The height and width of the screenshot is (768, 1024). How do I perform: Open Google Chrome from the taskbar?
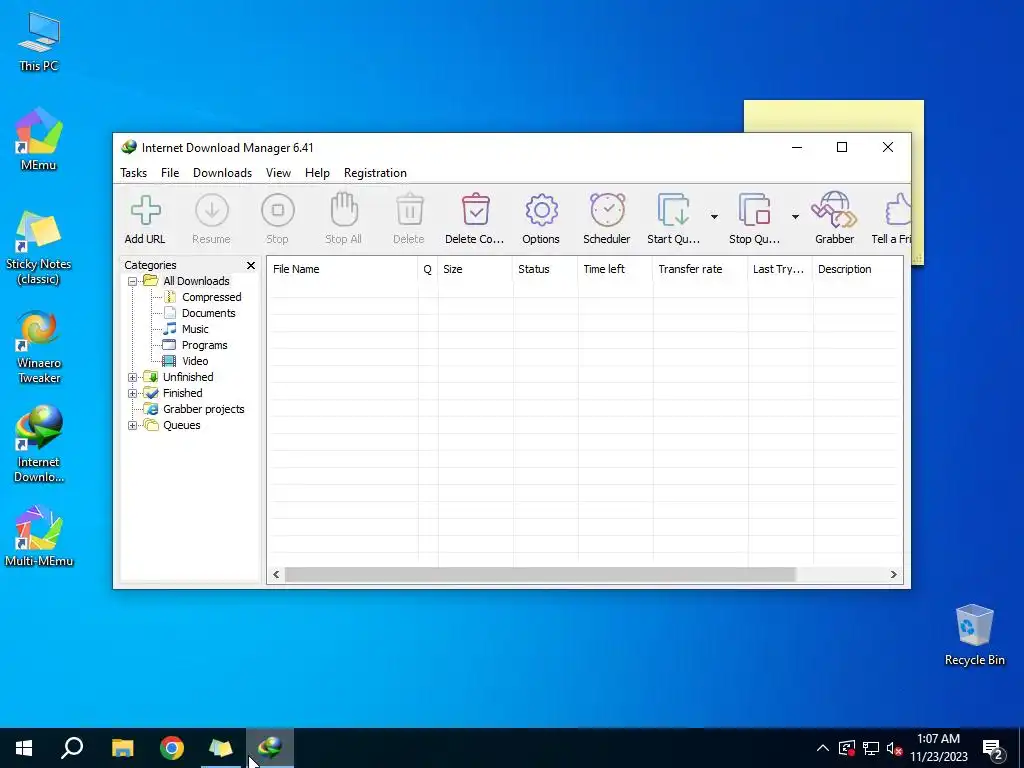point(172,748)
